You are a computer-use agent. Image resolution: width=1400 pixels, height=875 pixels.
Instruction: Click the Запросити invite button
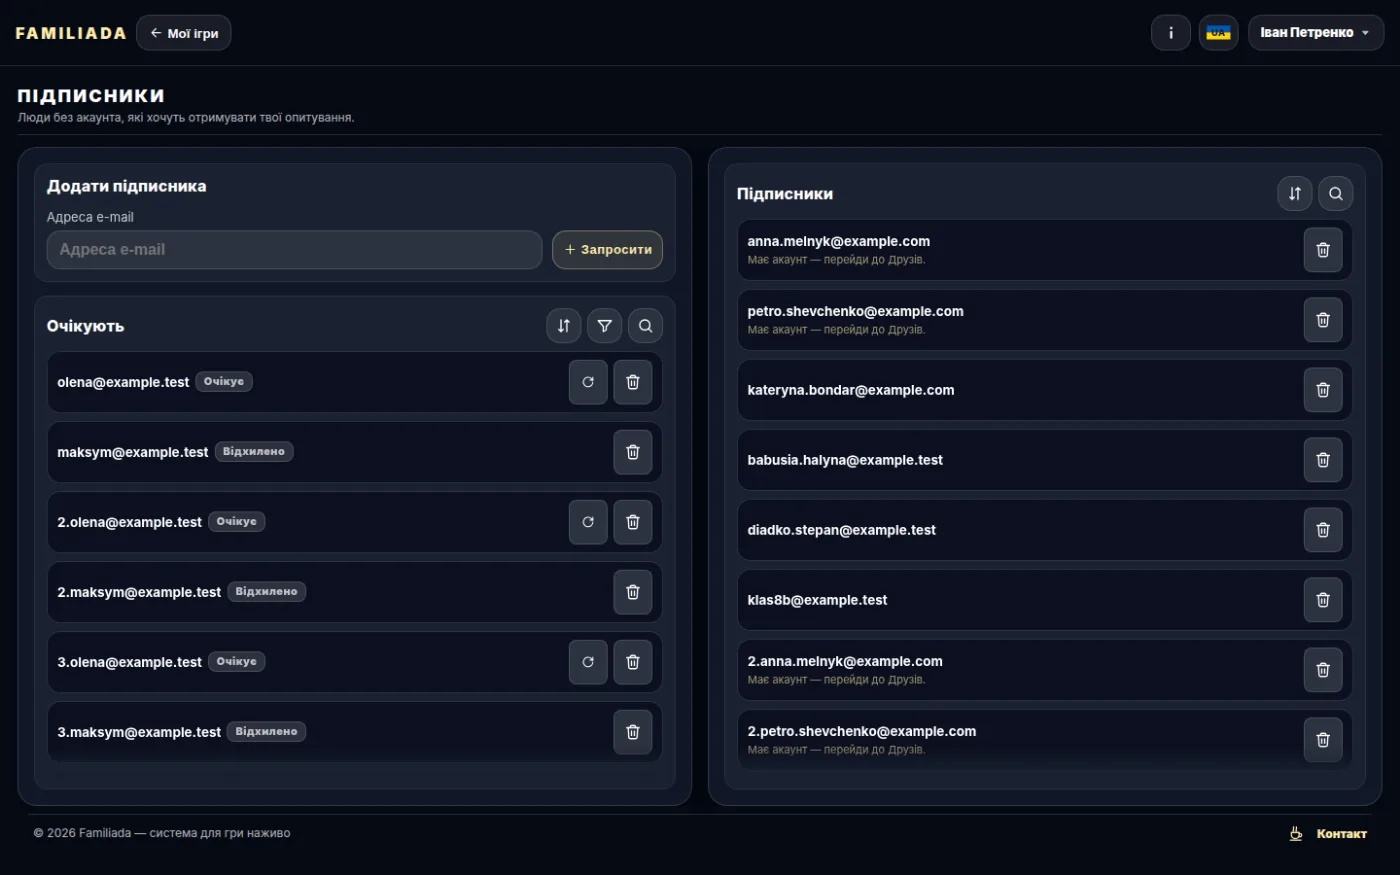coord(608,250)
